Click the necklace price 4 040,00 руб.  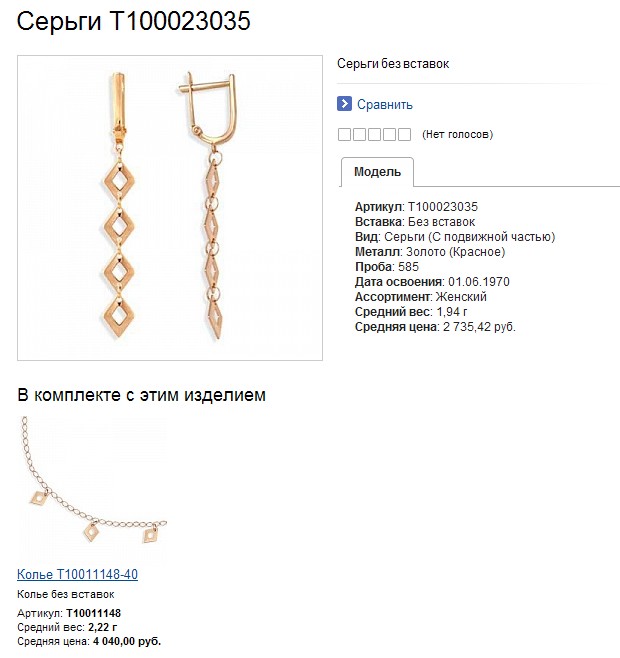click(x=127, y=641)
